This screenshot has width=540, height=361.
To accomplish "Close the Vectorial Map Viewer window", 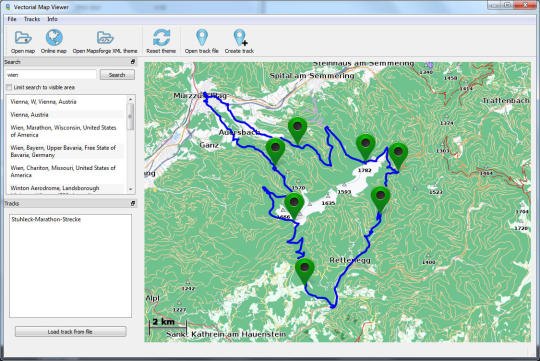I will 525,5.
